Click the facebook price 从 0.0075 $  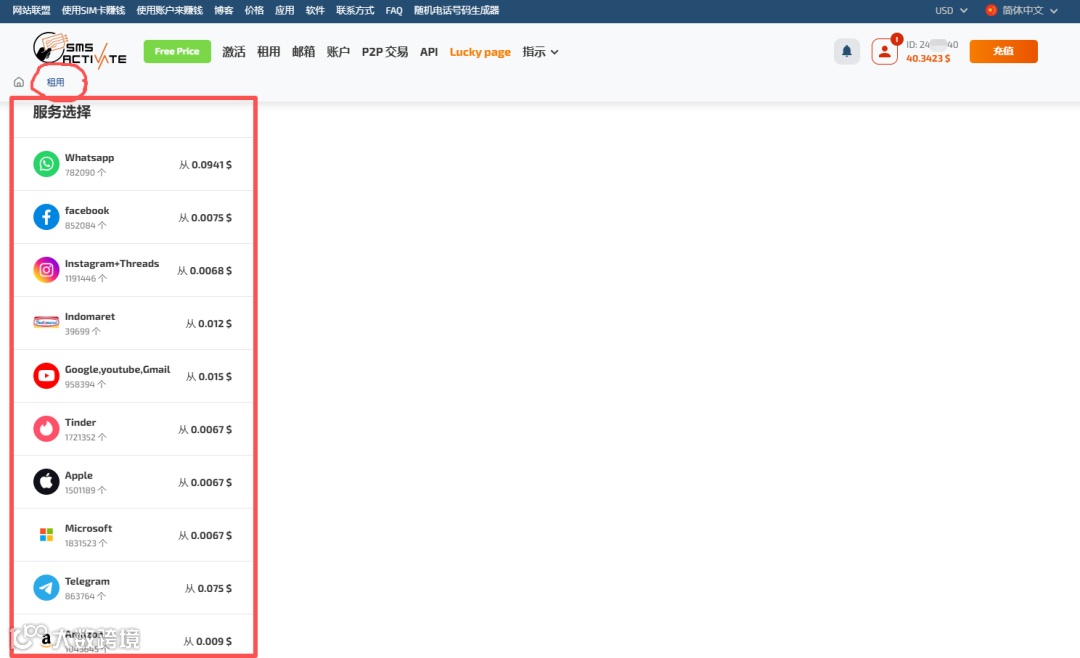pyautogui.click(x=205, y=218)
